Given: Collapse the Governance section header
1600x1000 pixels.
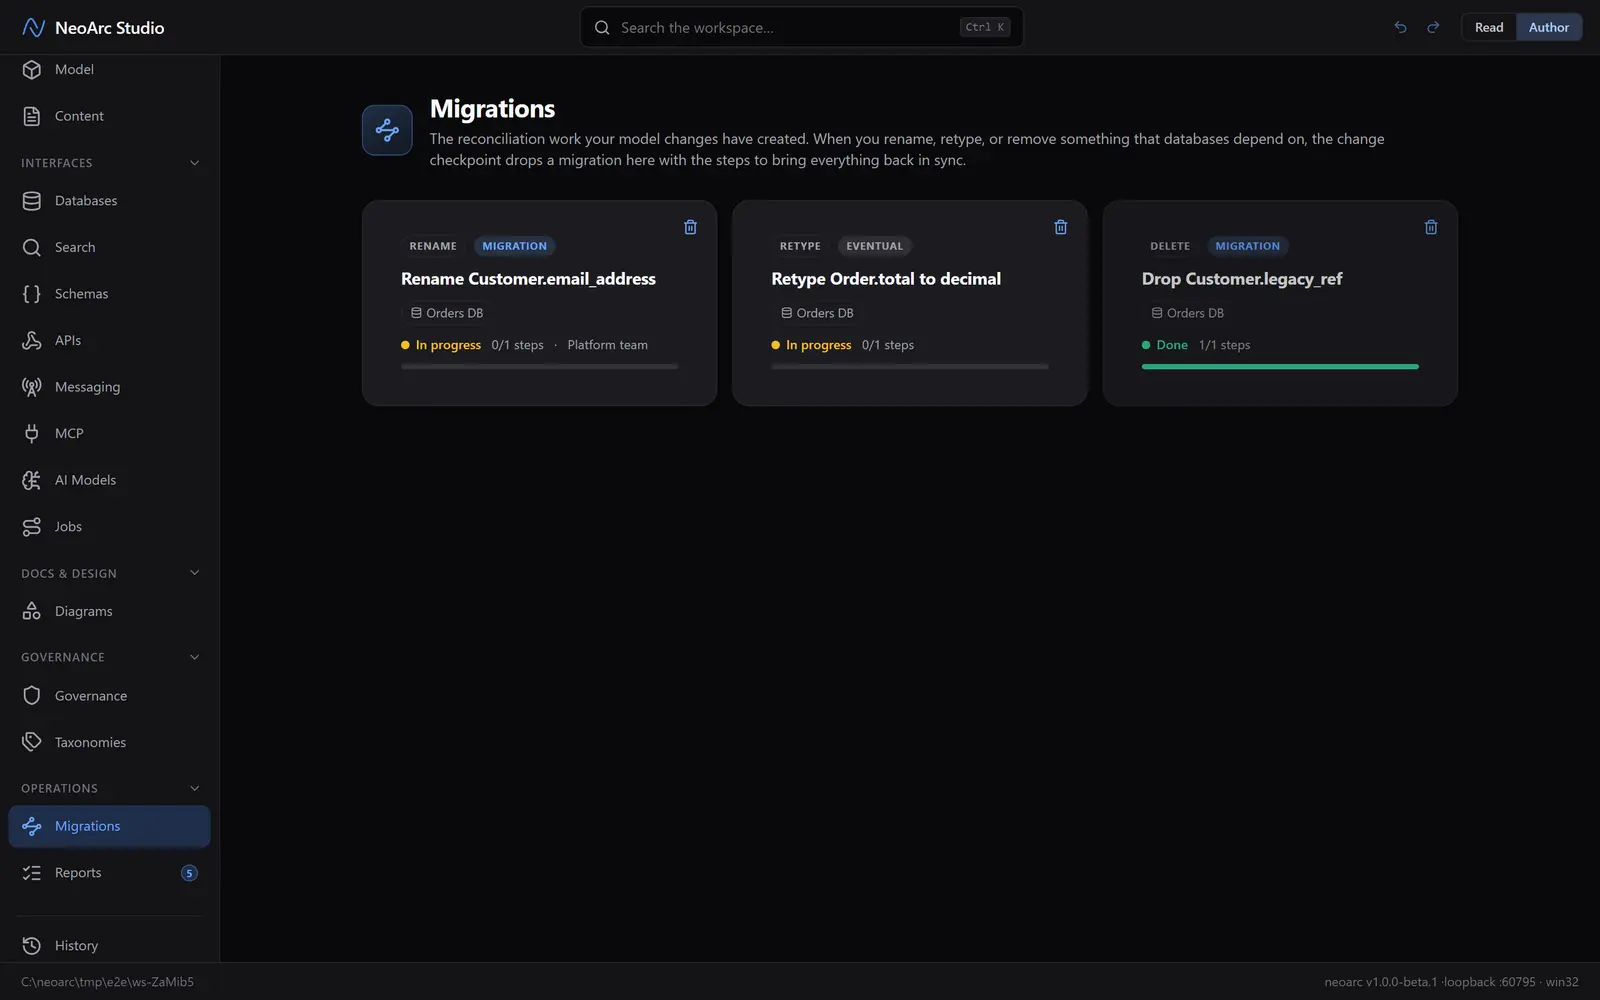Looking at the screenshot, I should click(195, 657).
